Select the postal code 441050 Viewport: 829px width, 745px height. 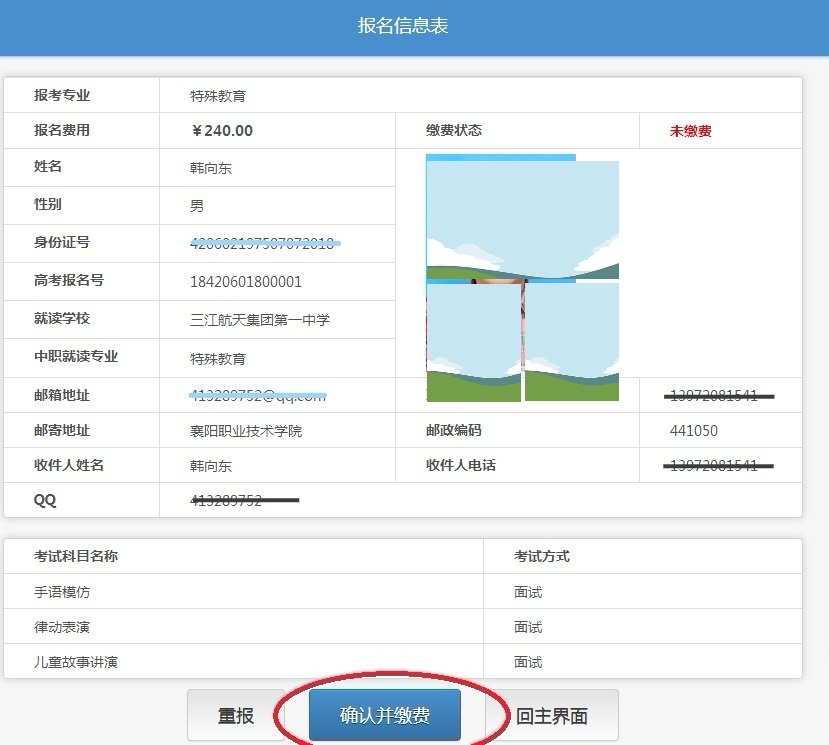click(x=693, y=431)
